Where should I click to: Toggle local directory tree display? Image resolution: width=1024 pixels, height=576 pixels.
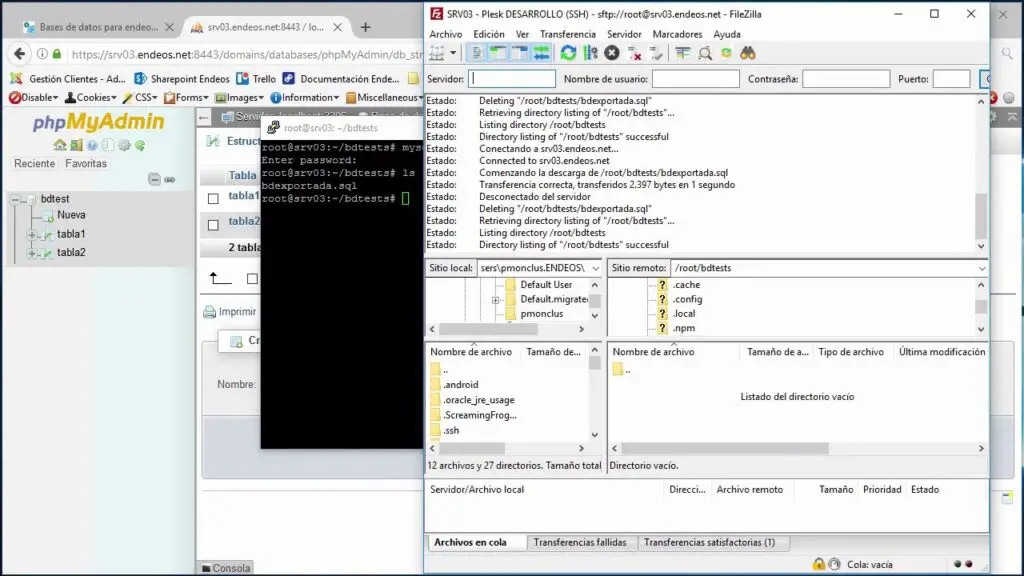pyautogui.click(x=498, y=53)
